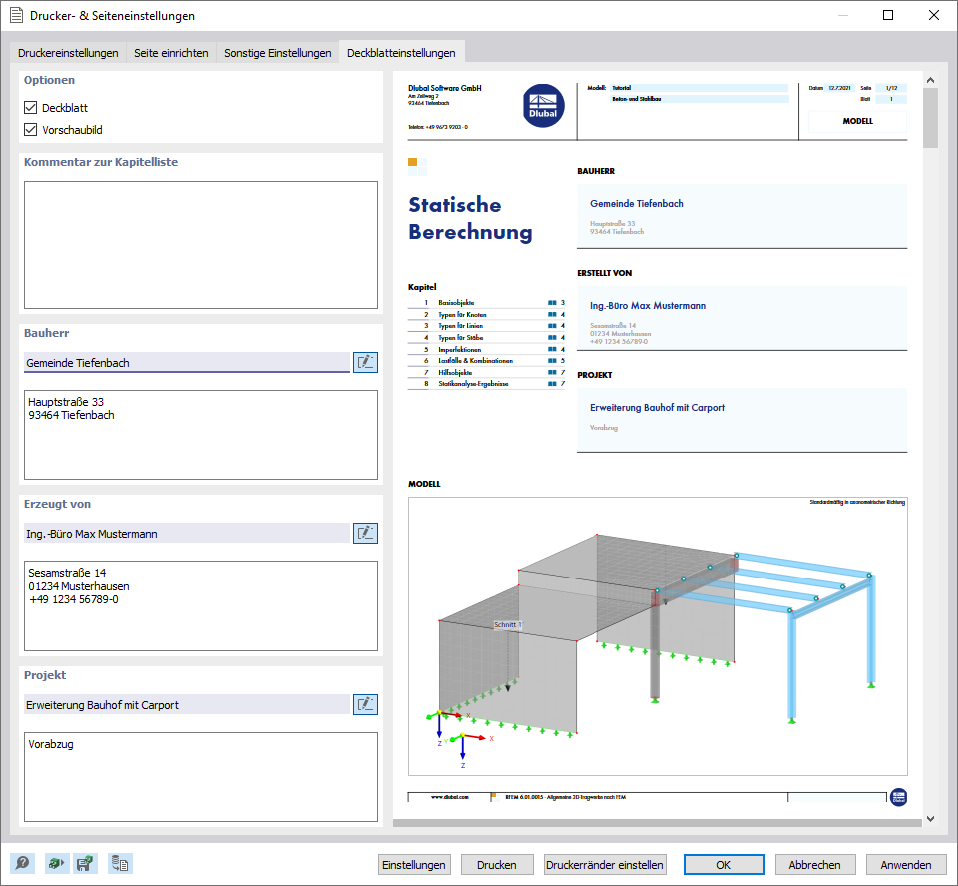Maximize the dialog window
Image resolution: width=958 pixels, height=886 pixels.
pos(888,15)
